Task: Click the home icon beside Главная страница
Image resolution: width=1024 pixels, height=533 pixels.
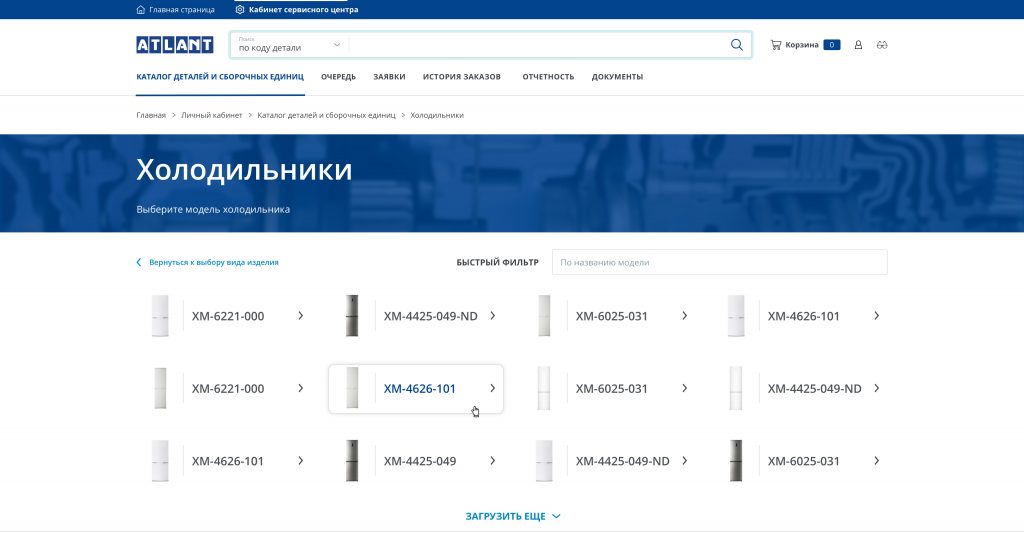Action: [141, 10]
